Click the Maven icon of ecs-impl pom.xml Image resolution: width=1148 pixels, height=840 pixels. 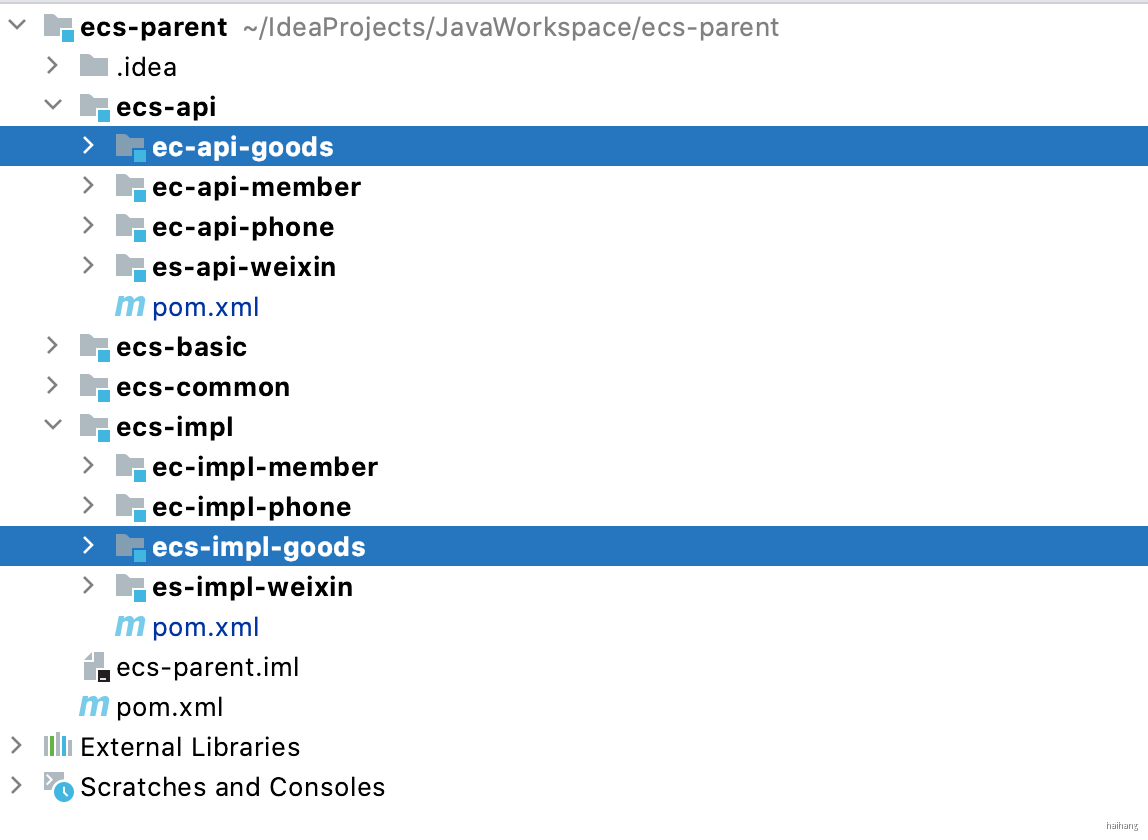(x=130, y=627)
